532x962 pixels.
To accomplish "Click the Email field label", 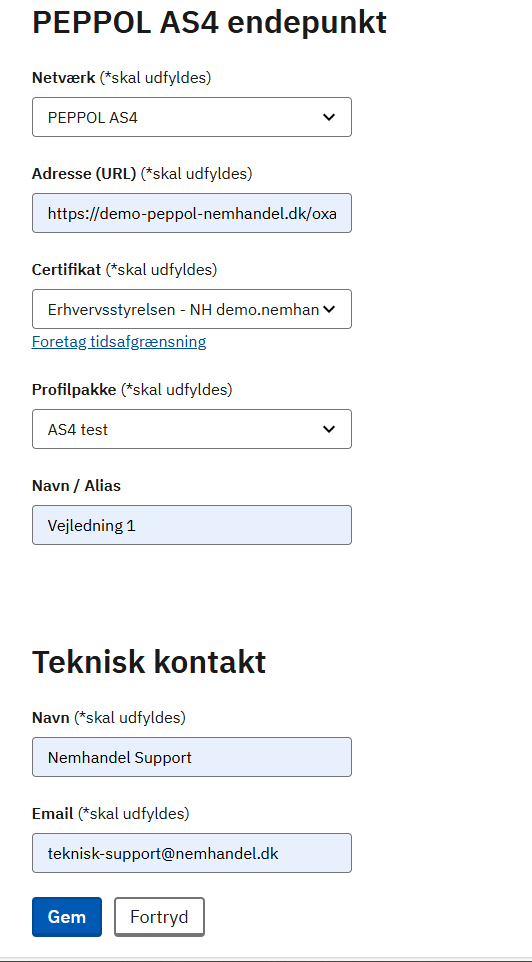I will tap(53, 814).
